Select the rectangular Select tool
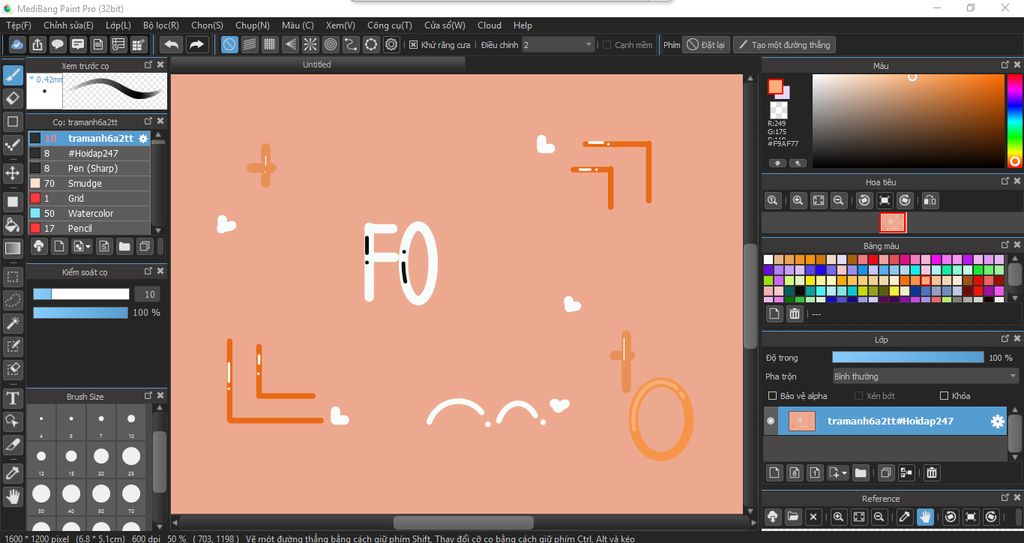 [x=12, y=277]
